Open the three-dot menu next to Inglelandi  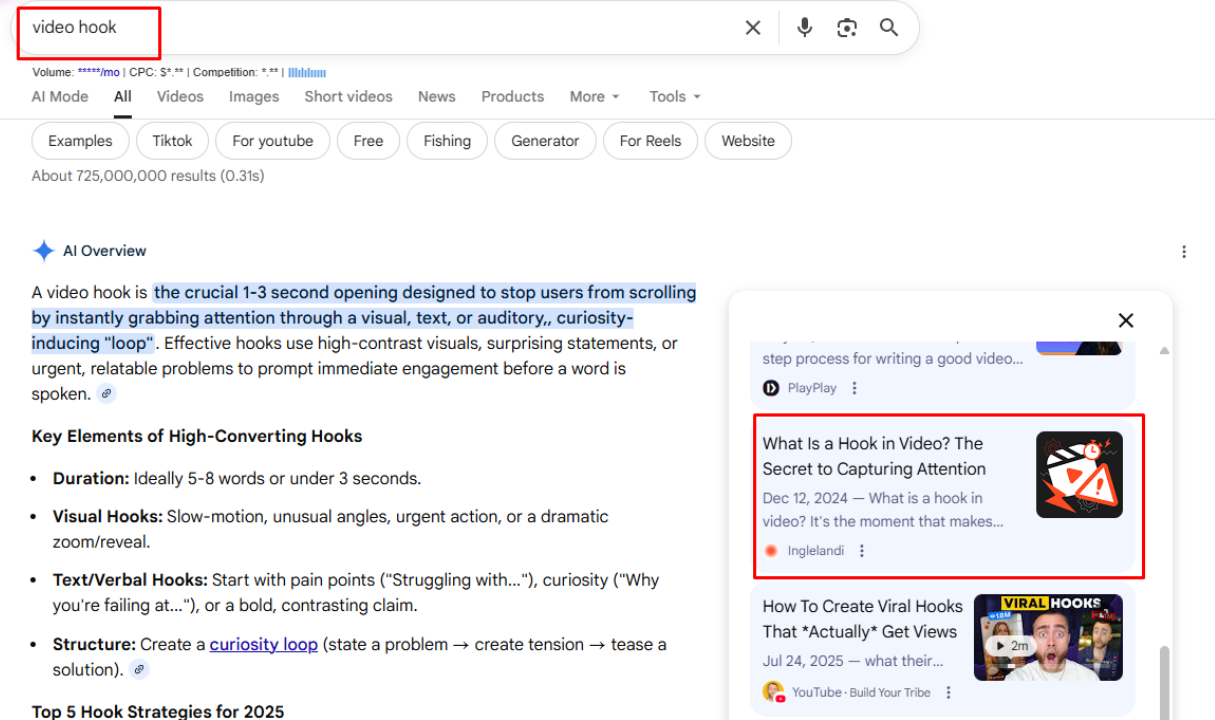click(862, 550)
